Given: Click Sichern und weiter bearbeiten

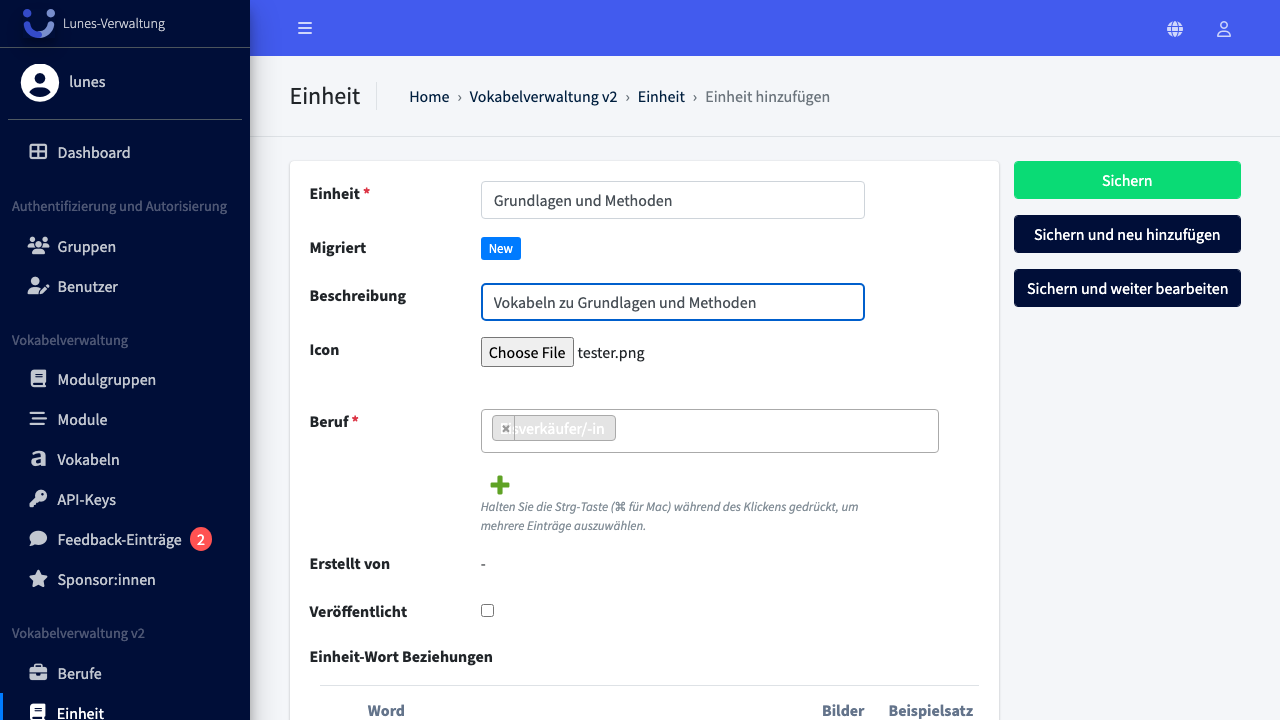Looking at the screenshot, I should [1127, 288].
